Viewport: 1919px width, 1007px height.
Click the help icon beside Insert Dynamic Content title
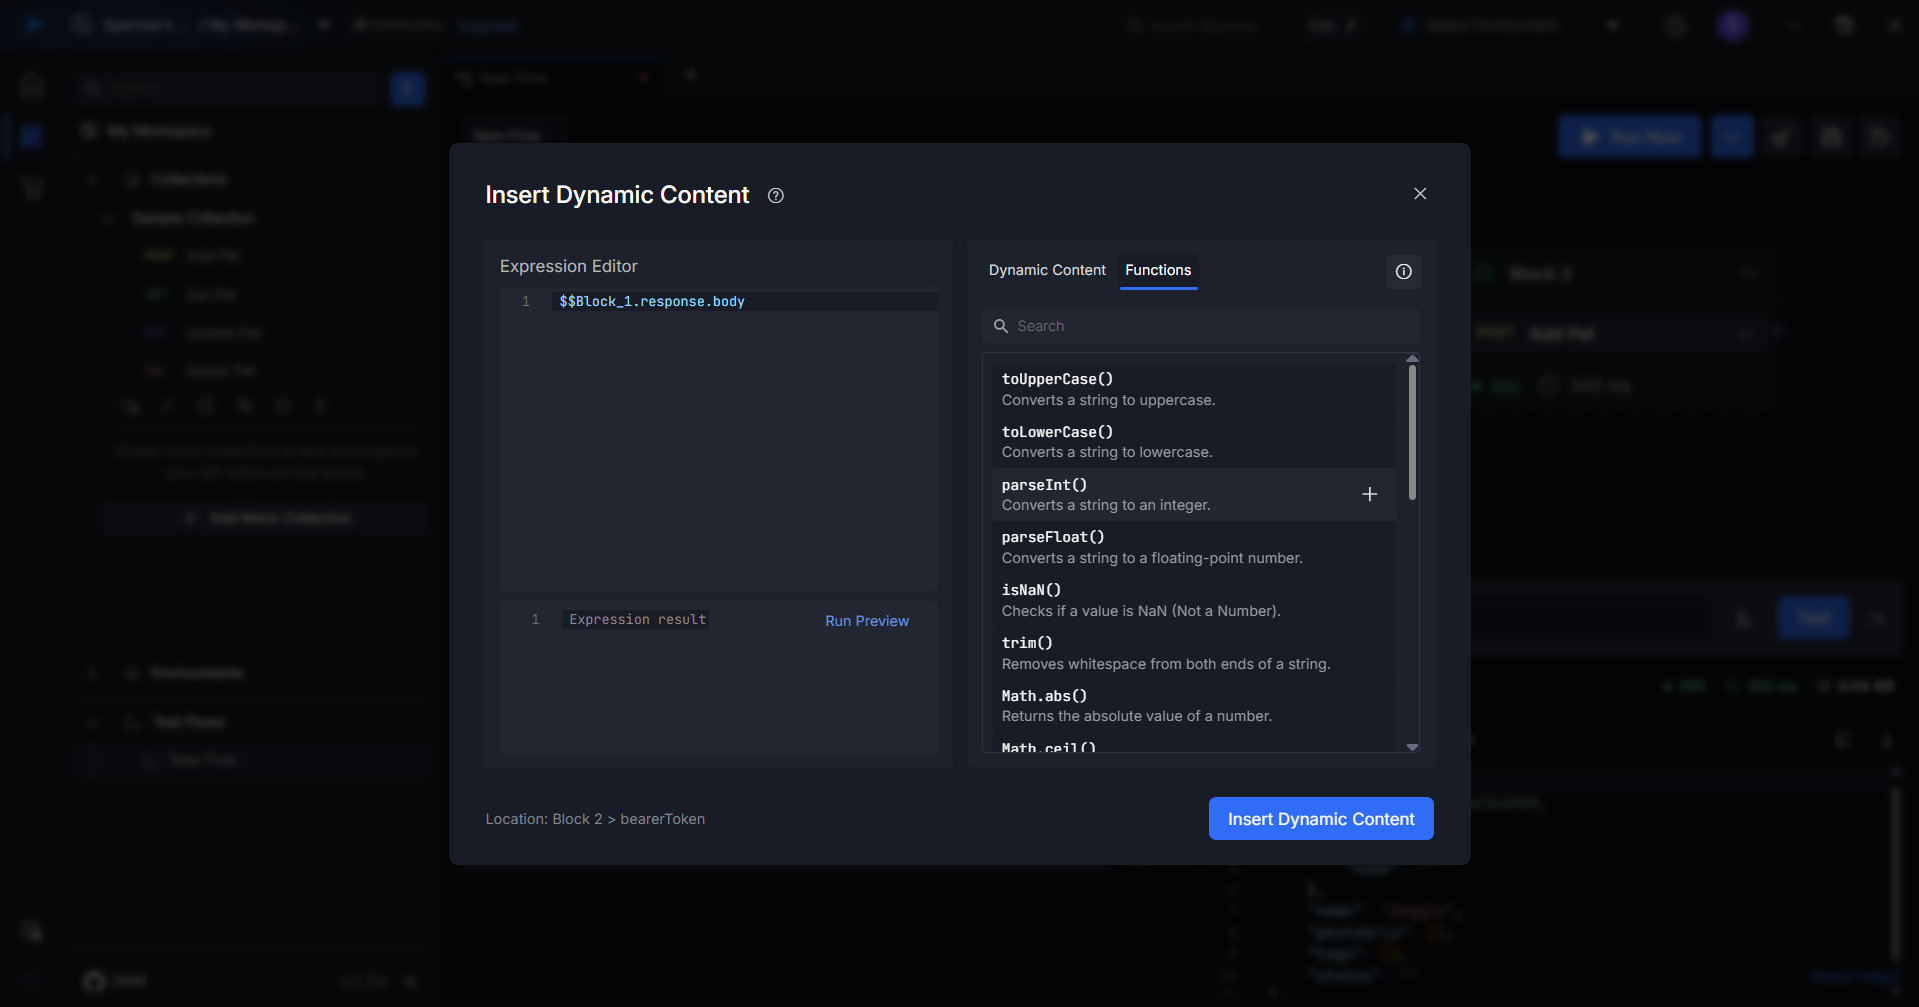point(775,196)
